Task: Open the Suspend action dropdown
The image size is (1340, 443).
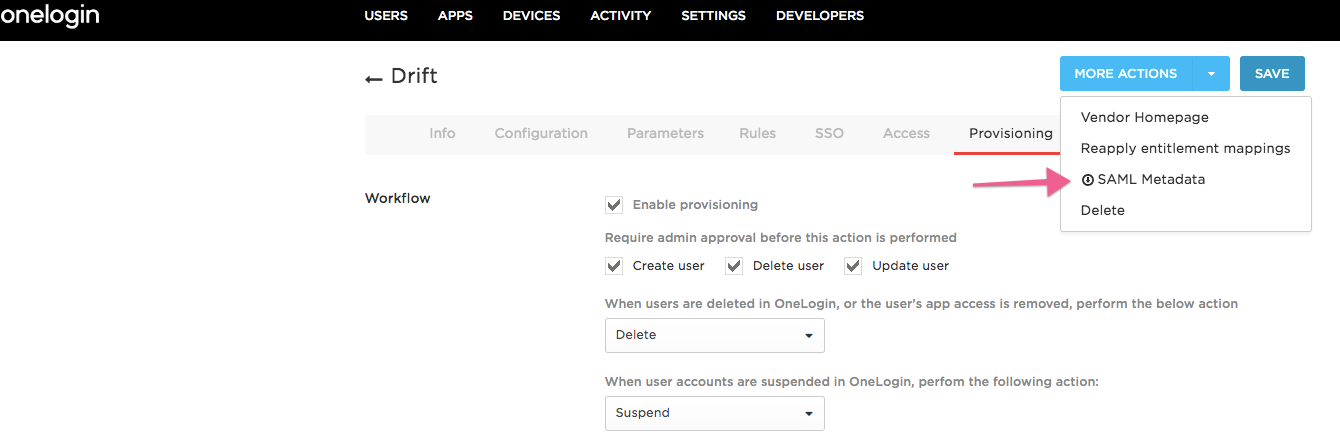Action: 715,413
